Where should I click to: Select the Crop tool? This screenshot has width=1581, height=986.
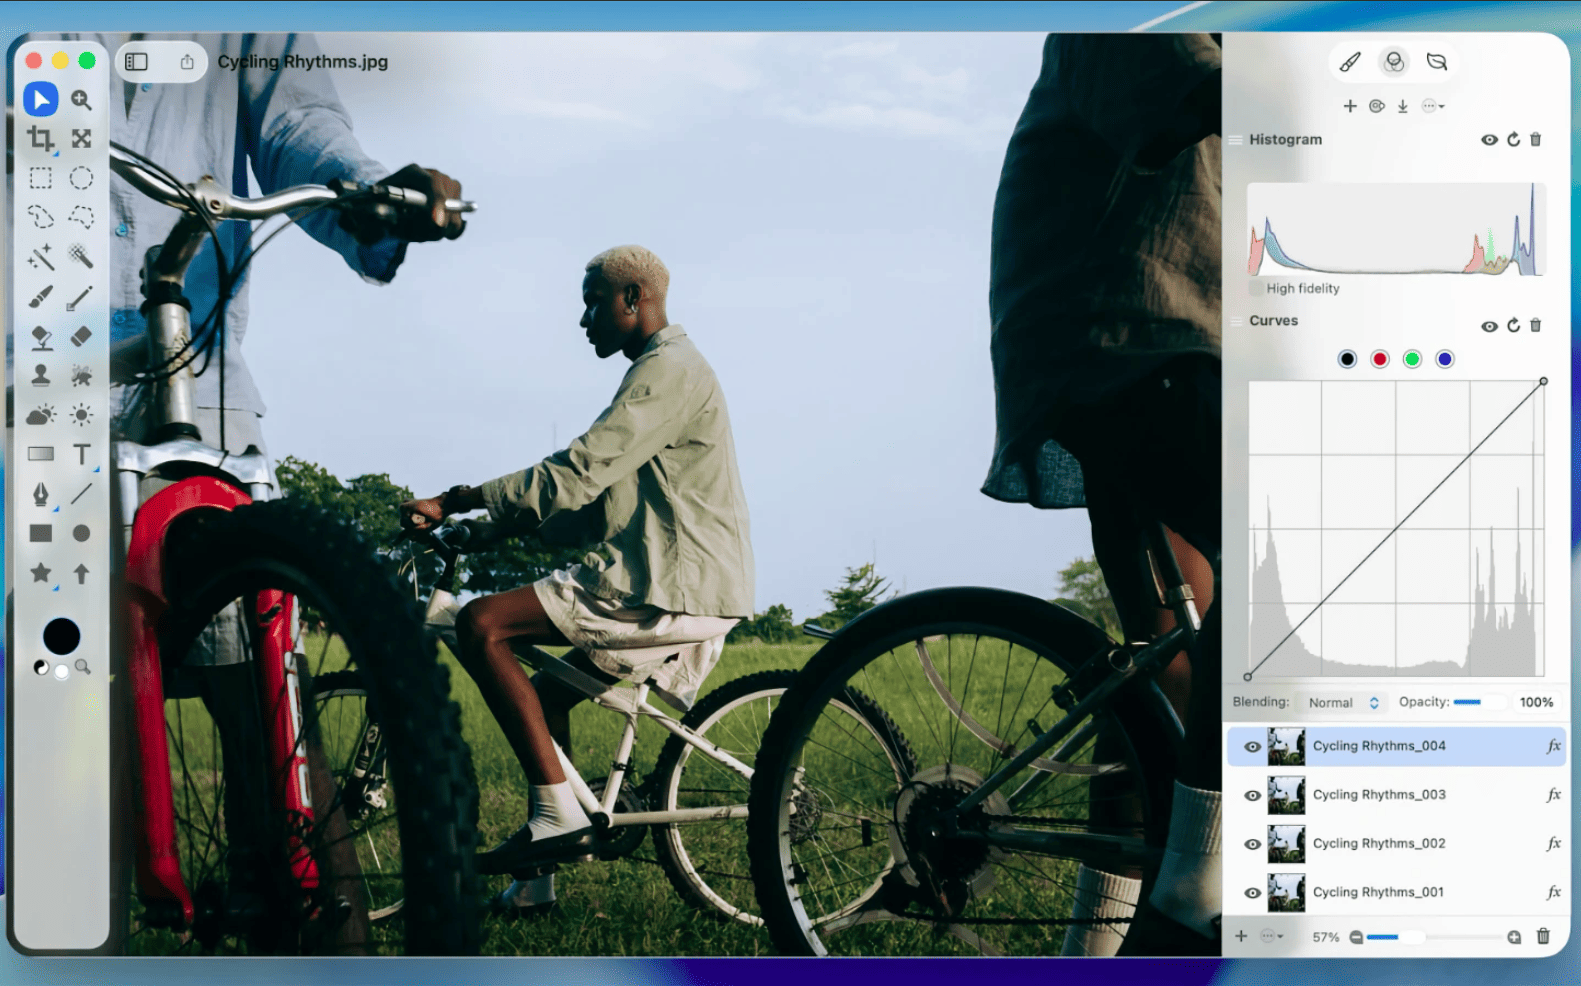41,138
